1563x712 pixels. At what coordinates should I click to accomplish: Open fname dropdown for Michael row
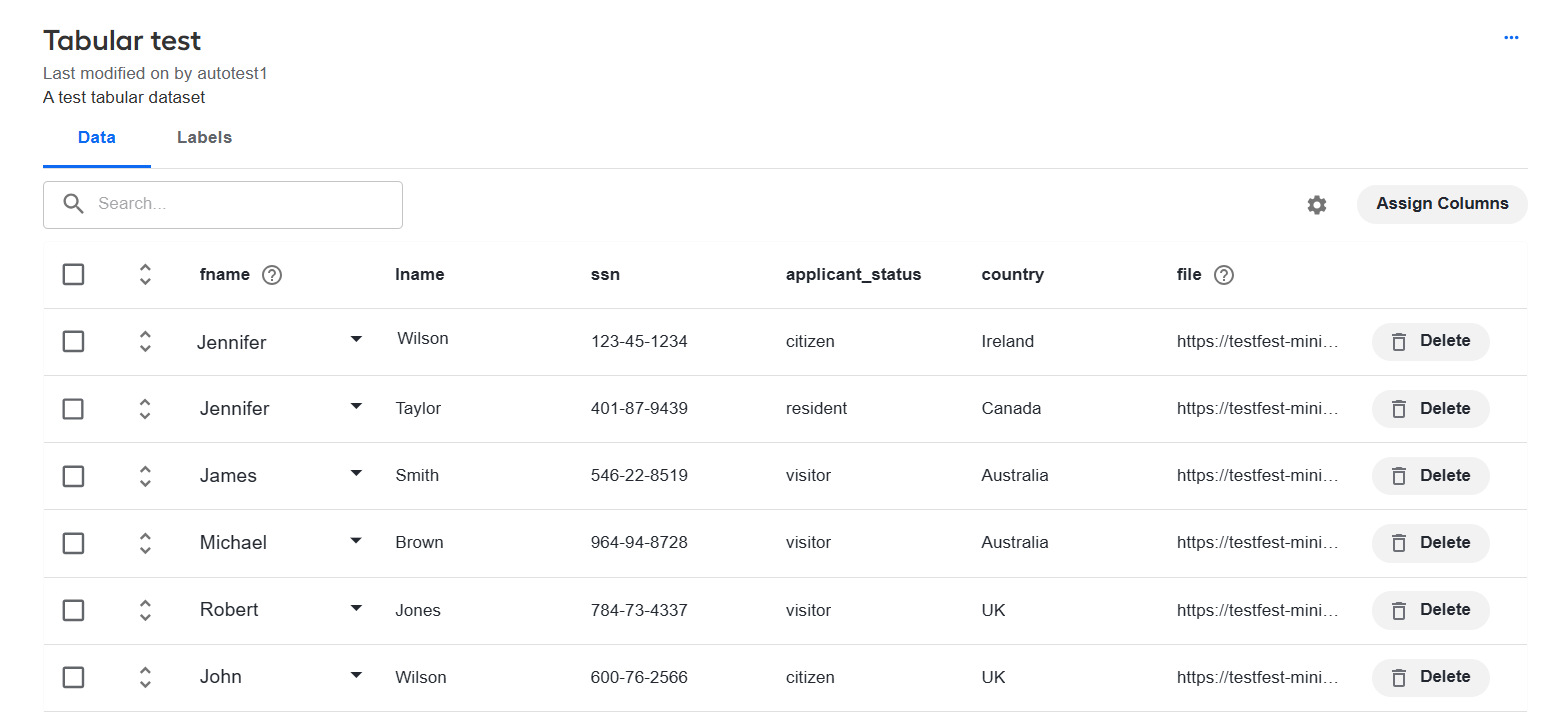[x=356, y=541]
